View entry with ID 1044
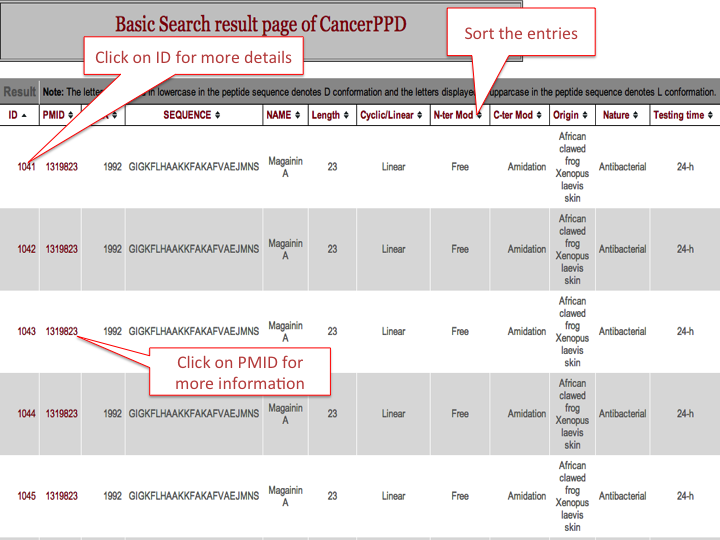720x540 pixels. (x=26, y=414)
